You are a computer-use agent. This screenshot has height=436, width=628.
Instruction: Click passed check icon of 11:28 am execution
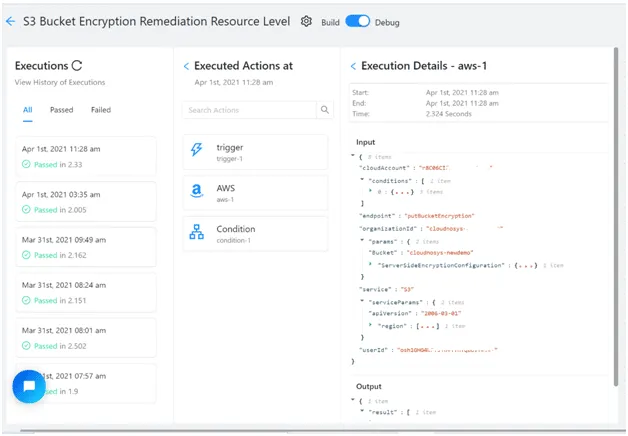(x=26, y=164)
